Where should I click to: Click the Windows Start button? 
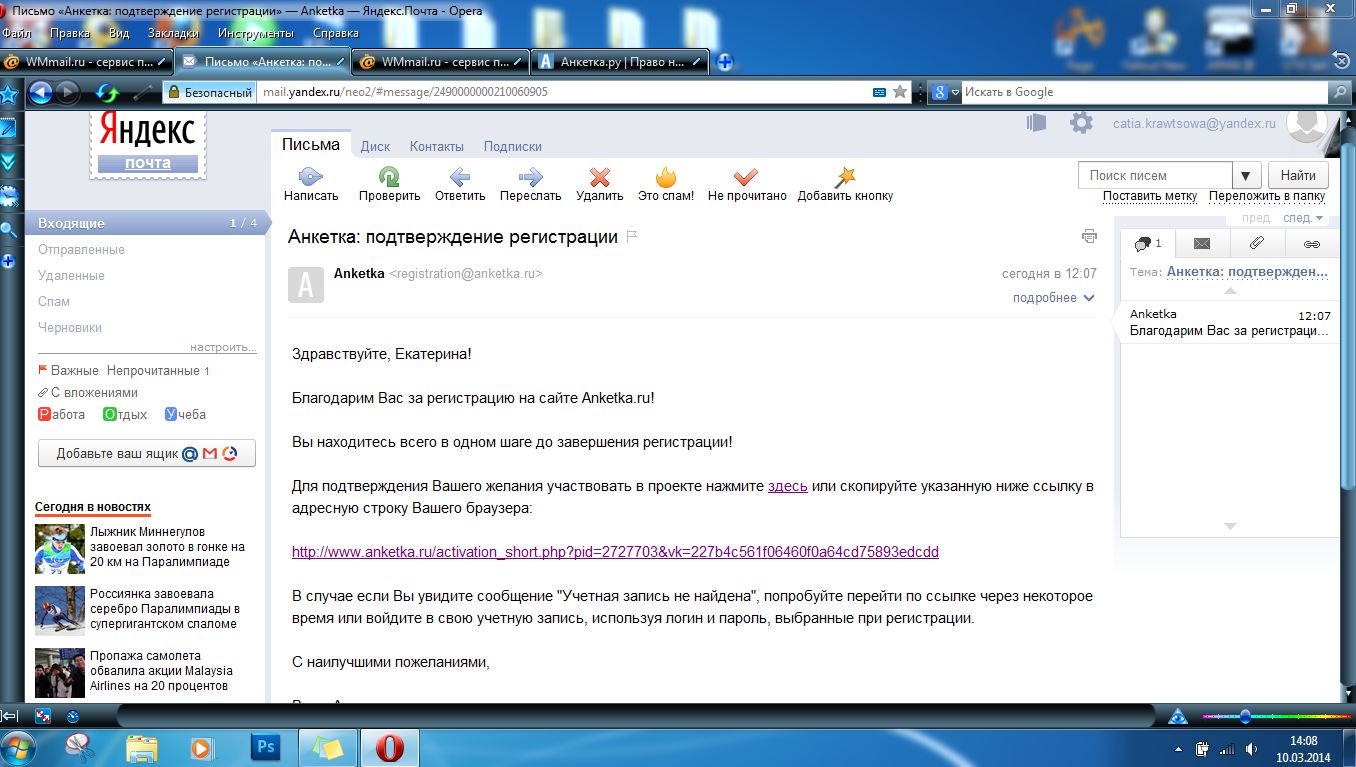pyautogui.click(x=20, y=746)
